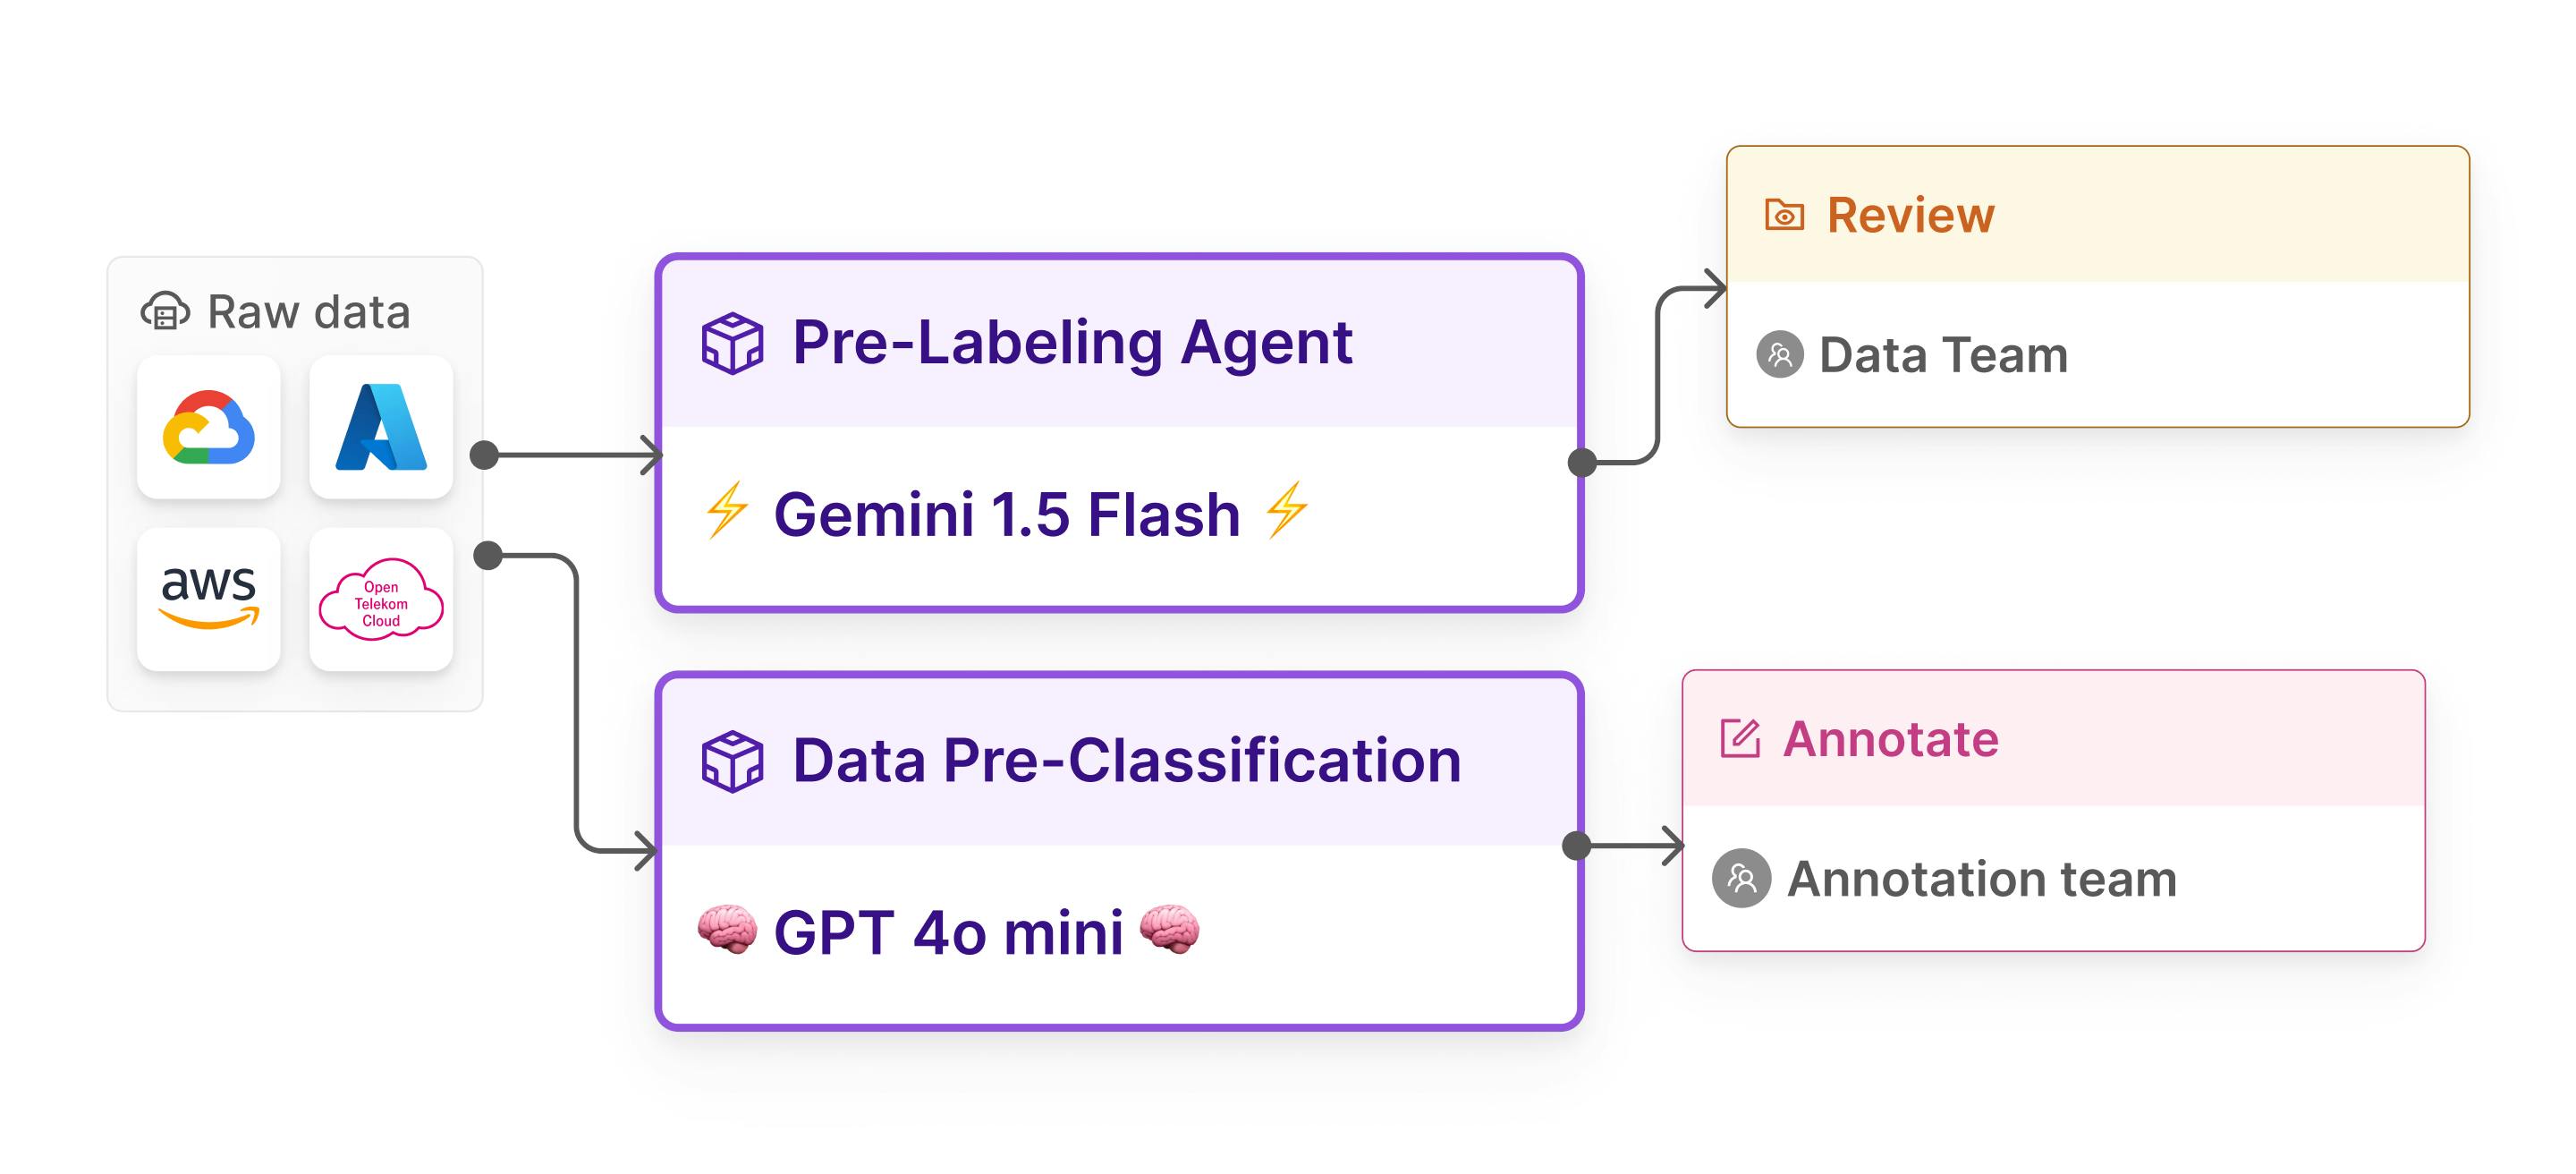Image resolution: width=2576 pixels, height=1174 pixels.
Task: Select the Gemini 1.5 Flash model label
Action: 1006,515
